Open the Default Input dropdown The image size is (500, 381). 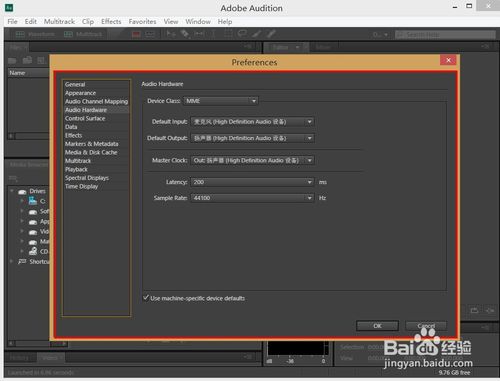252,122
